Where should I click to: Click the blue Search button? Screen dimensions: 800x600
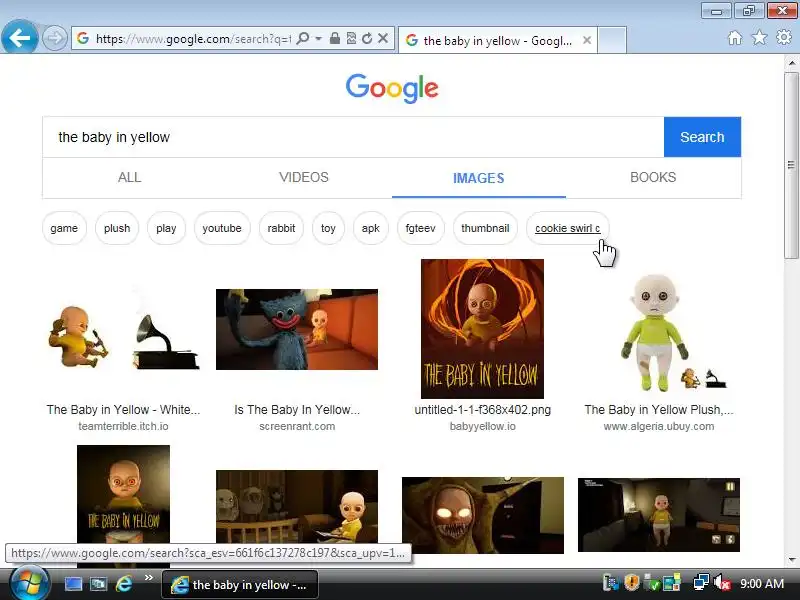point(702,137)
